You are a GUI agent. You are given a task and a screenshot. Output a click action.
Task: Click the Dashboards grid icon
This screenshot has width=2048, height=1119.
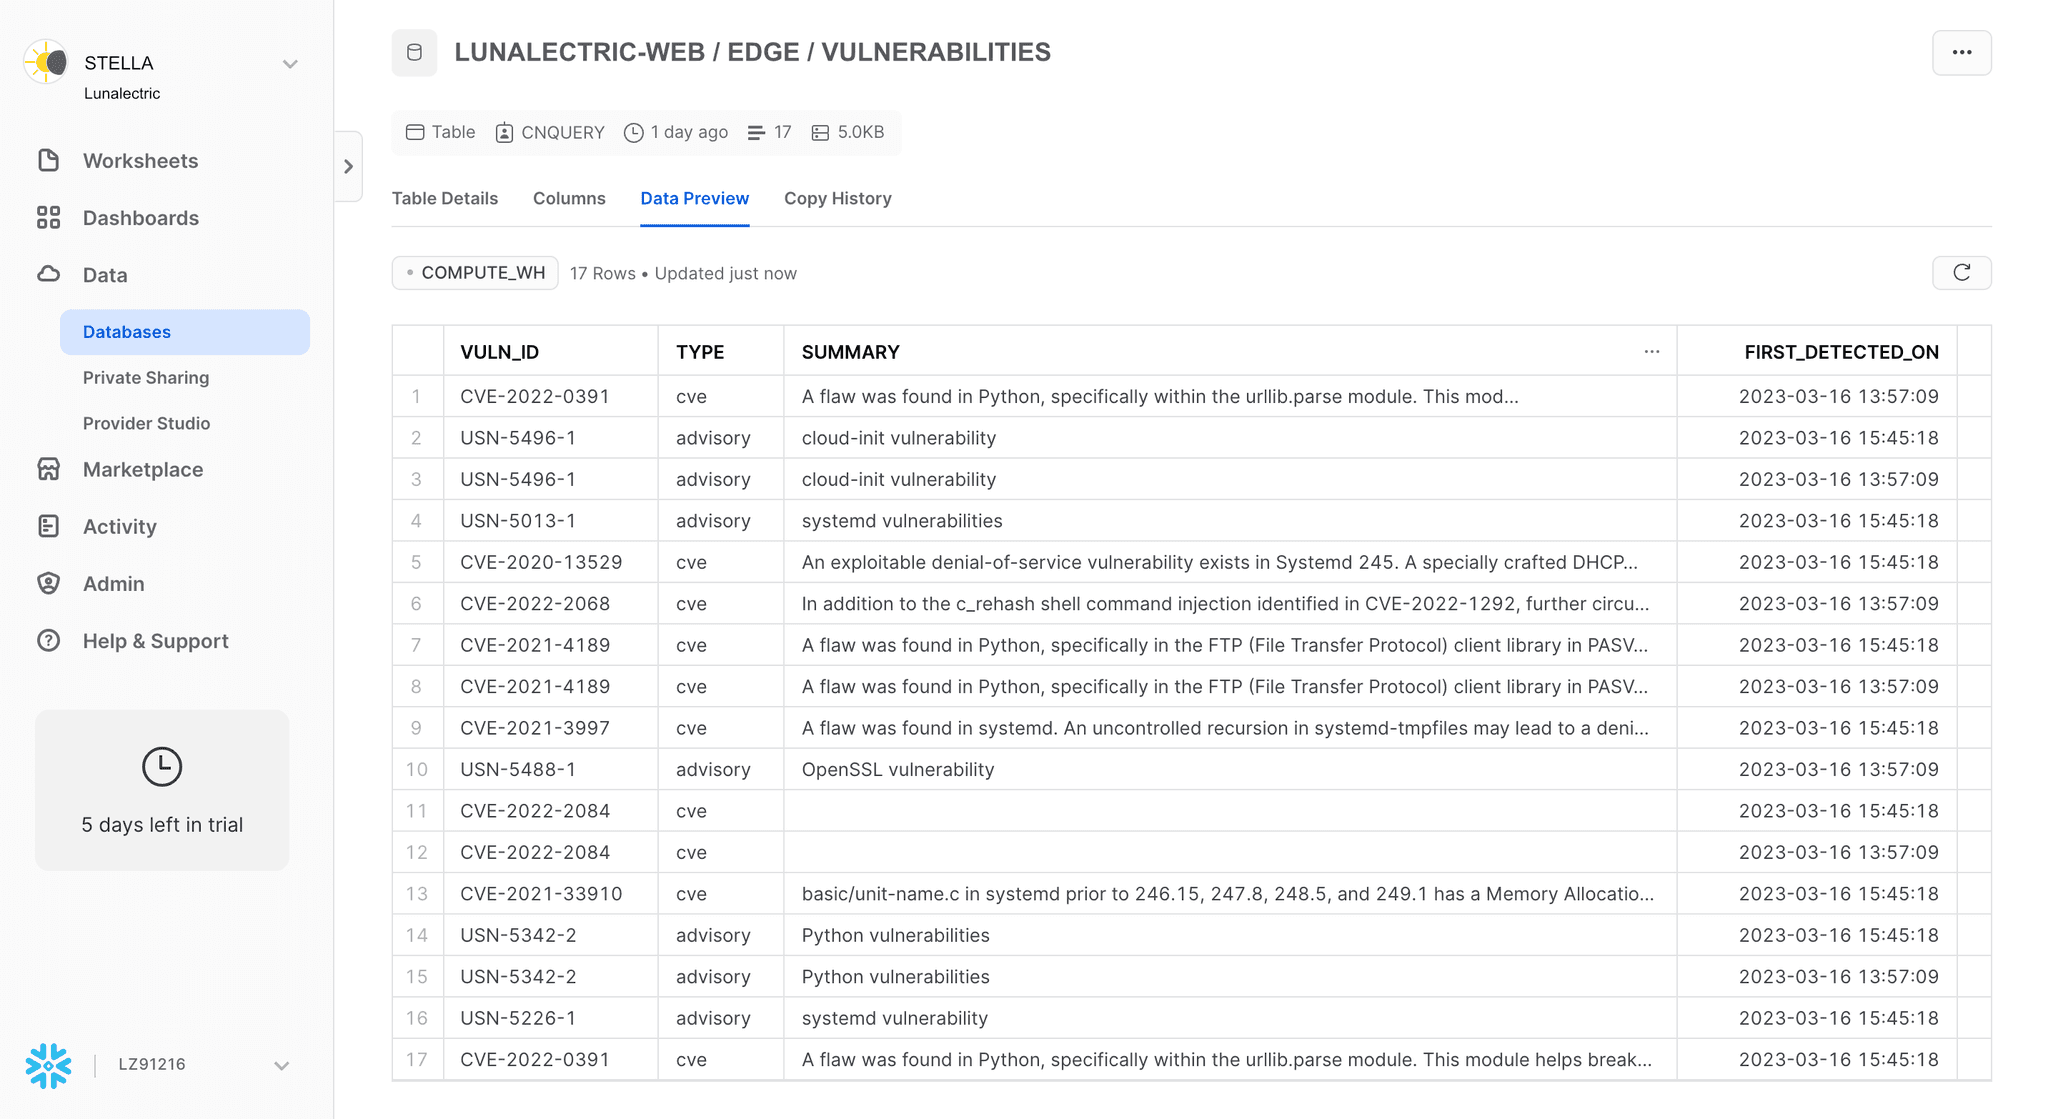pyautogui.click(x=48, y=218)
